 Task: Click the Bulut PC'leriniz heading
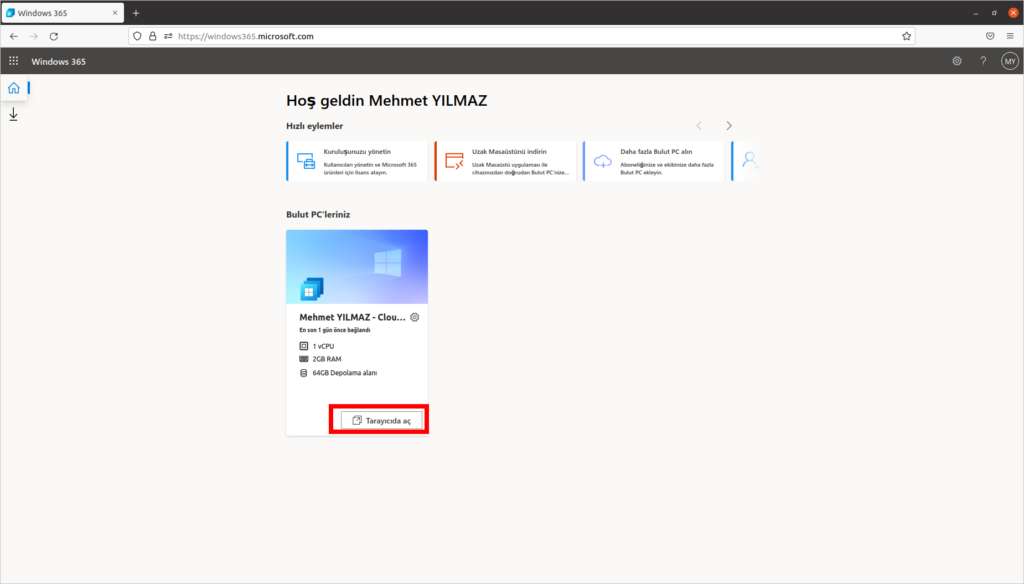coord(318,214)
